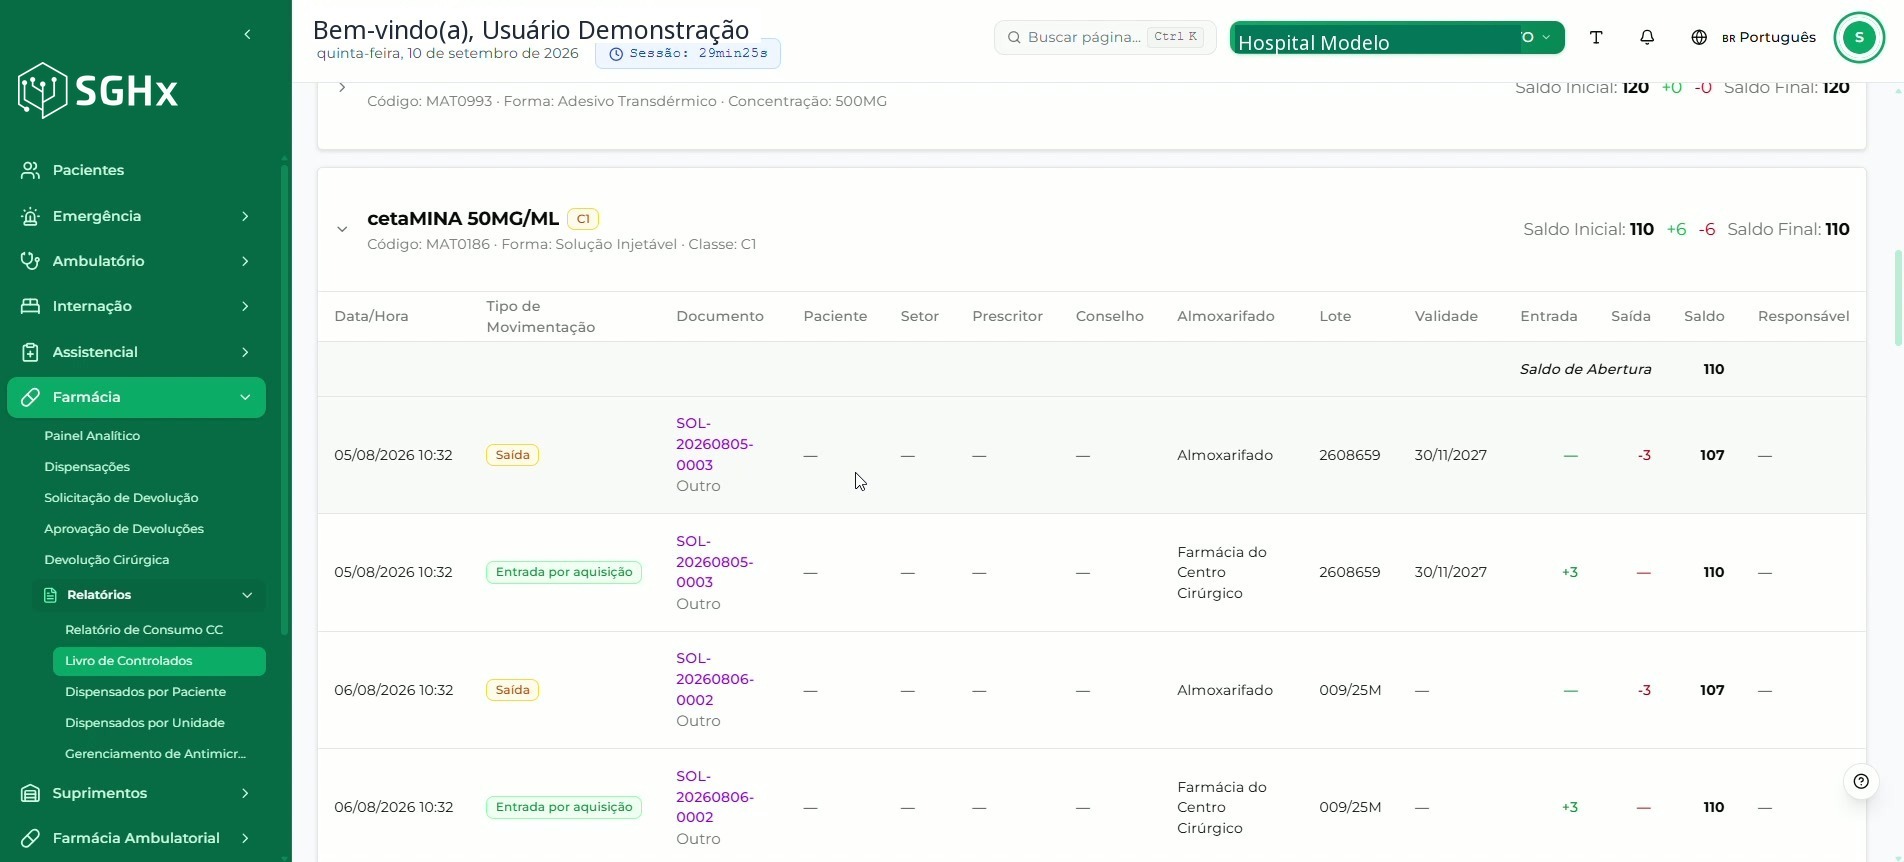Screen dimensions: 1904x862
Task: Open Solicitação de Devolução
Action: [x=121, y=498]
